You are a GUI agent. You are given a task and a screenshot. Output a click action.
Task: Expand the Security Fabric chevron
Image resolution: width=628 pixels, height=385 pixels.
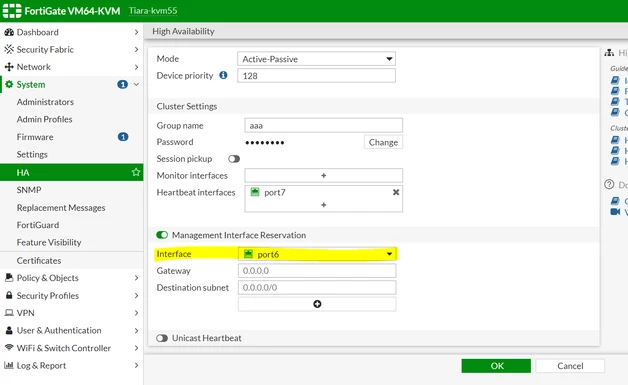[x=136, y=49]
